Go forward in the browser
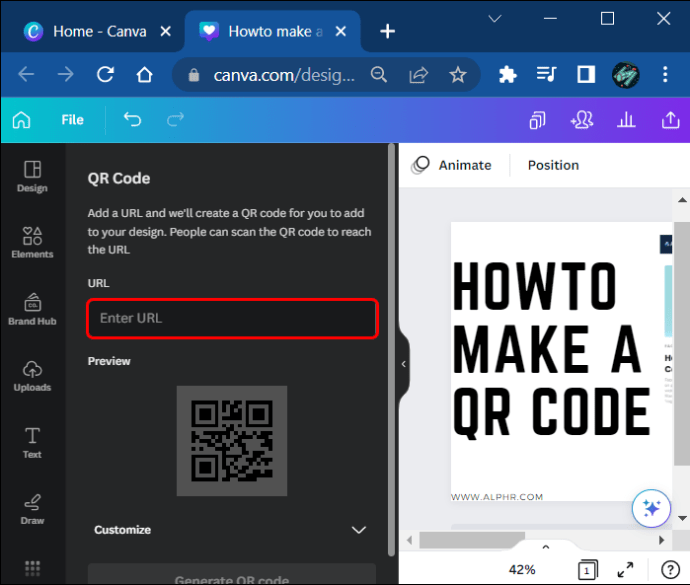This screenshot has height=585, width=690. tap(66, 74)
